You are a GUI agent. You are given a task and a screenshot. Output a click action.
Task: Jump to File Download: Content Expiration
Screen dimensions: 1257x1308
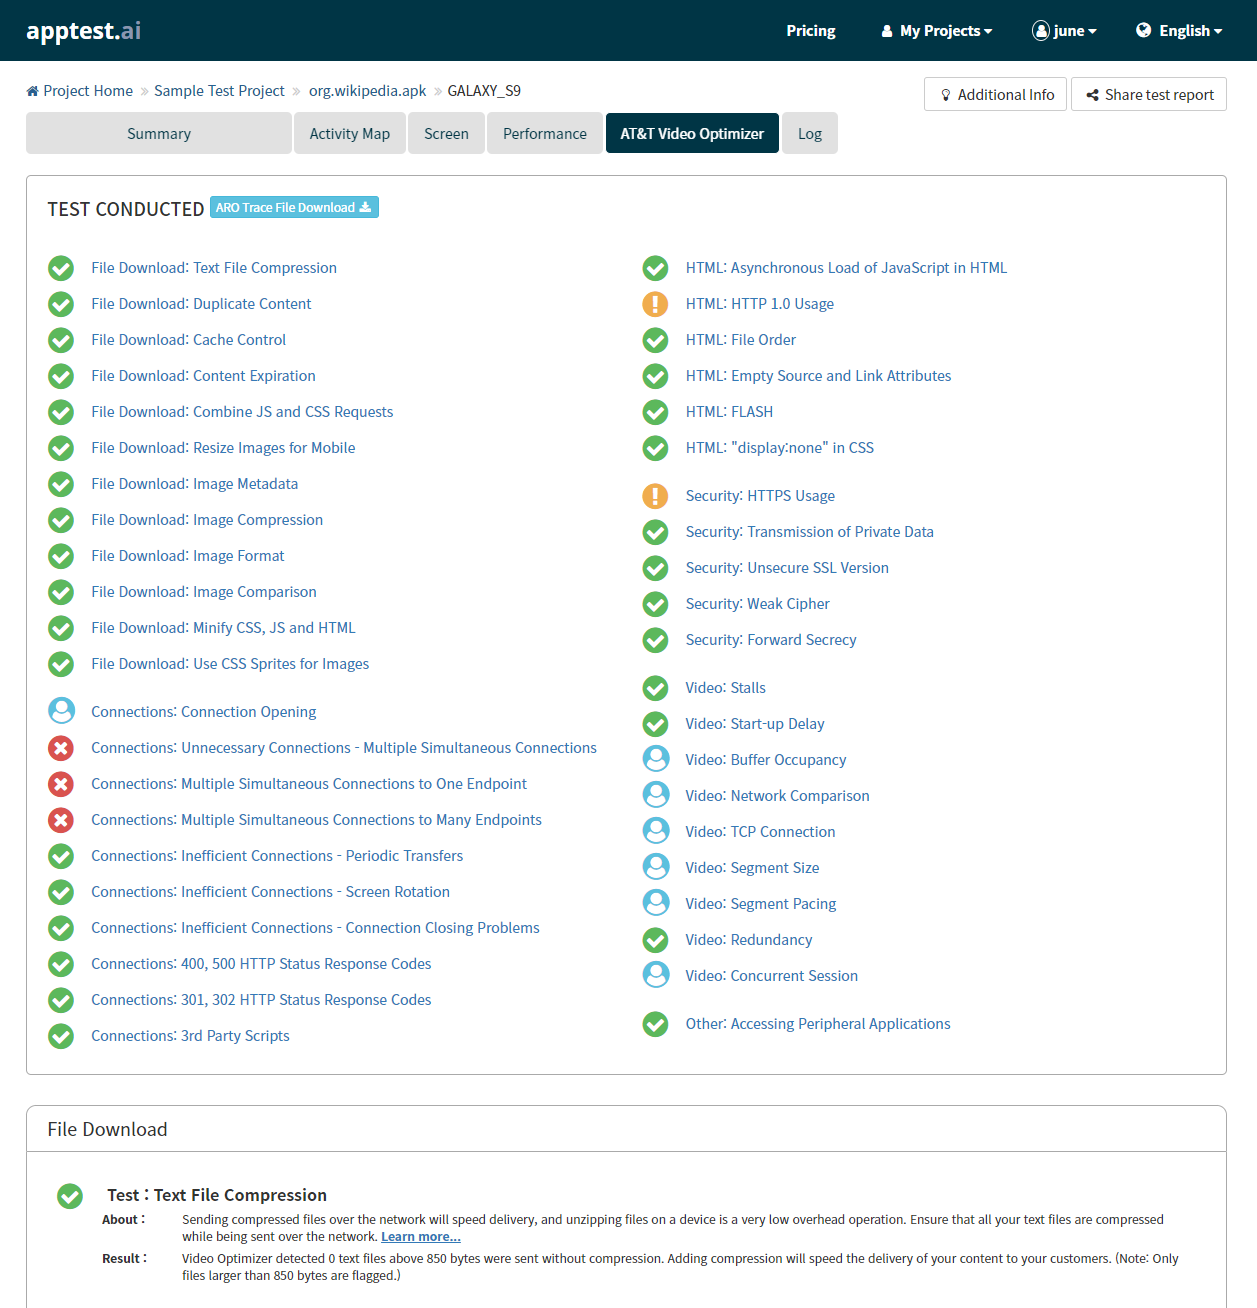tap(204, 376)
